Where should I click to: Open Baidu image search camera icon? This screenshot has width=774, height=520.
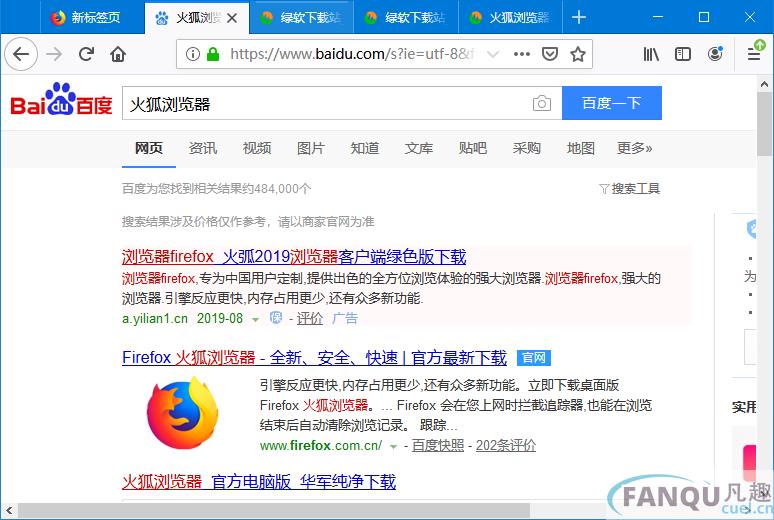[x=542, y=103]
